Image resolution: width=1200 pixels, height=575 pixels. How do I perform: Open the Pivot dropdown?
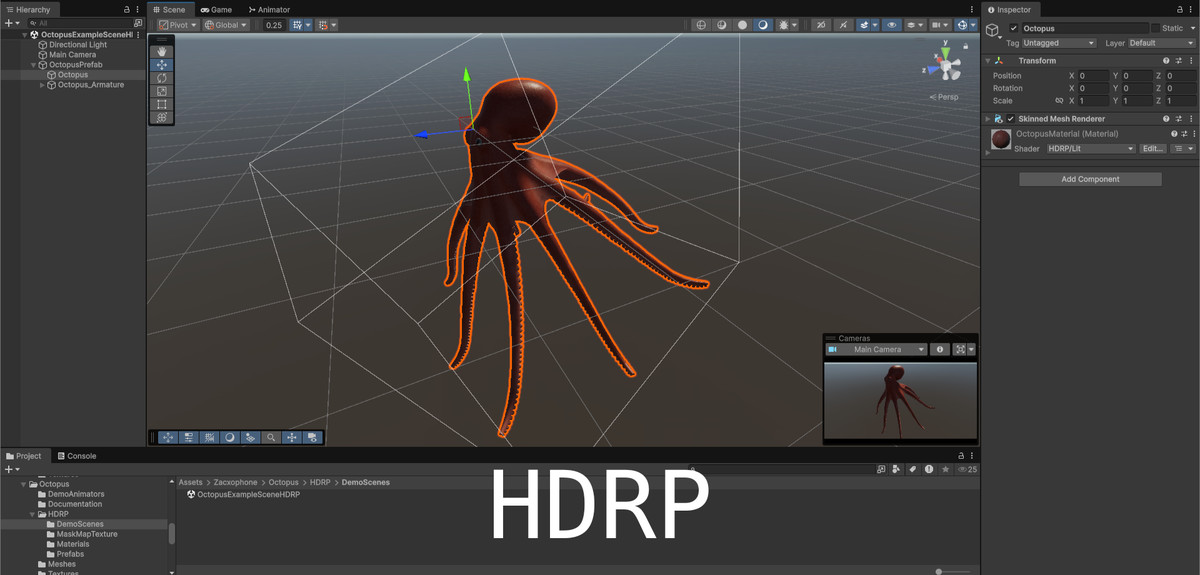pos(177,25)
